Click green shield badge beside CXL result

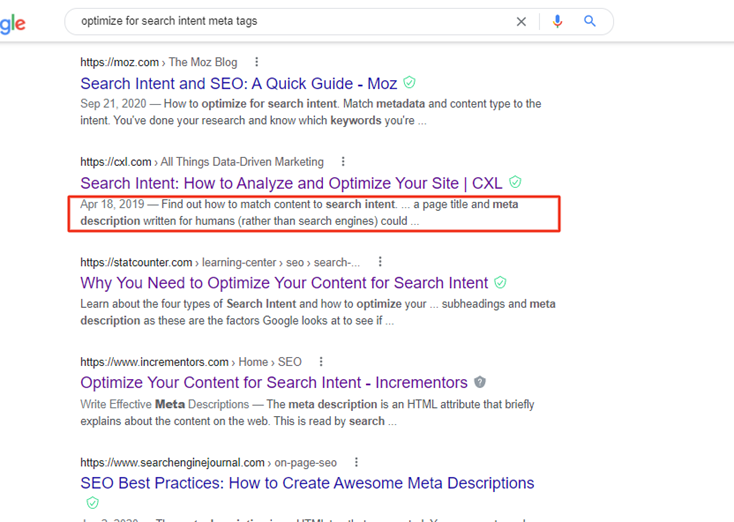pos(515,183)
